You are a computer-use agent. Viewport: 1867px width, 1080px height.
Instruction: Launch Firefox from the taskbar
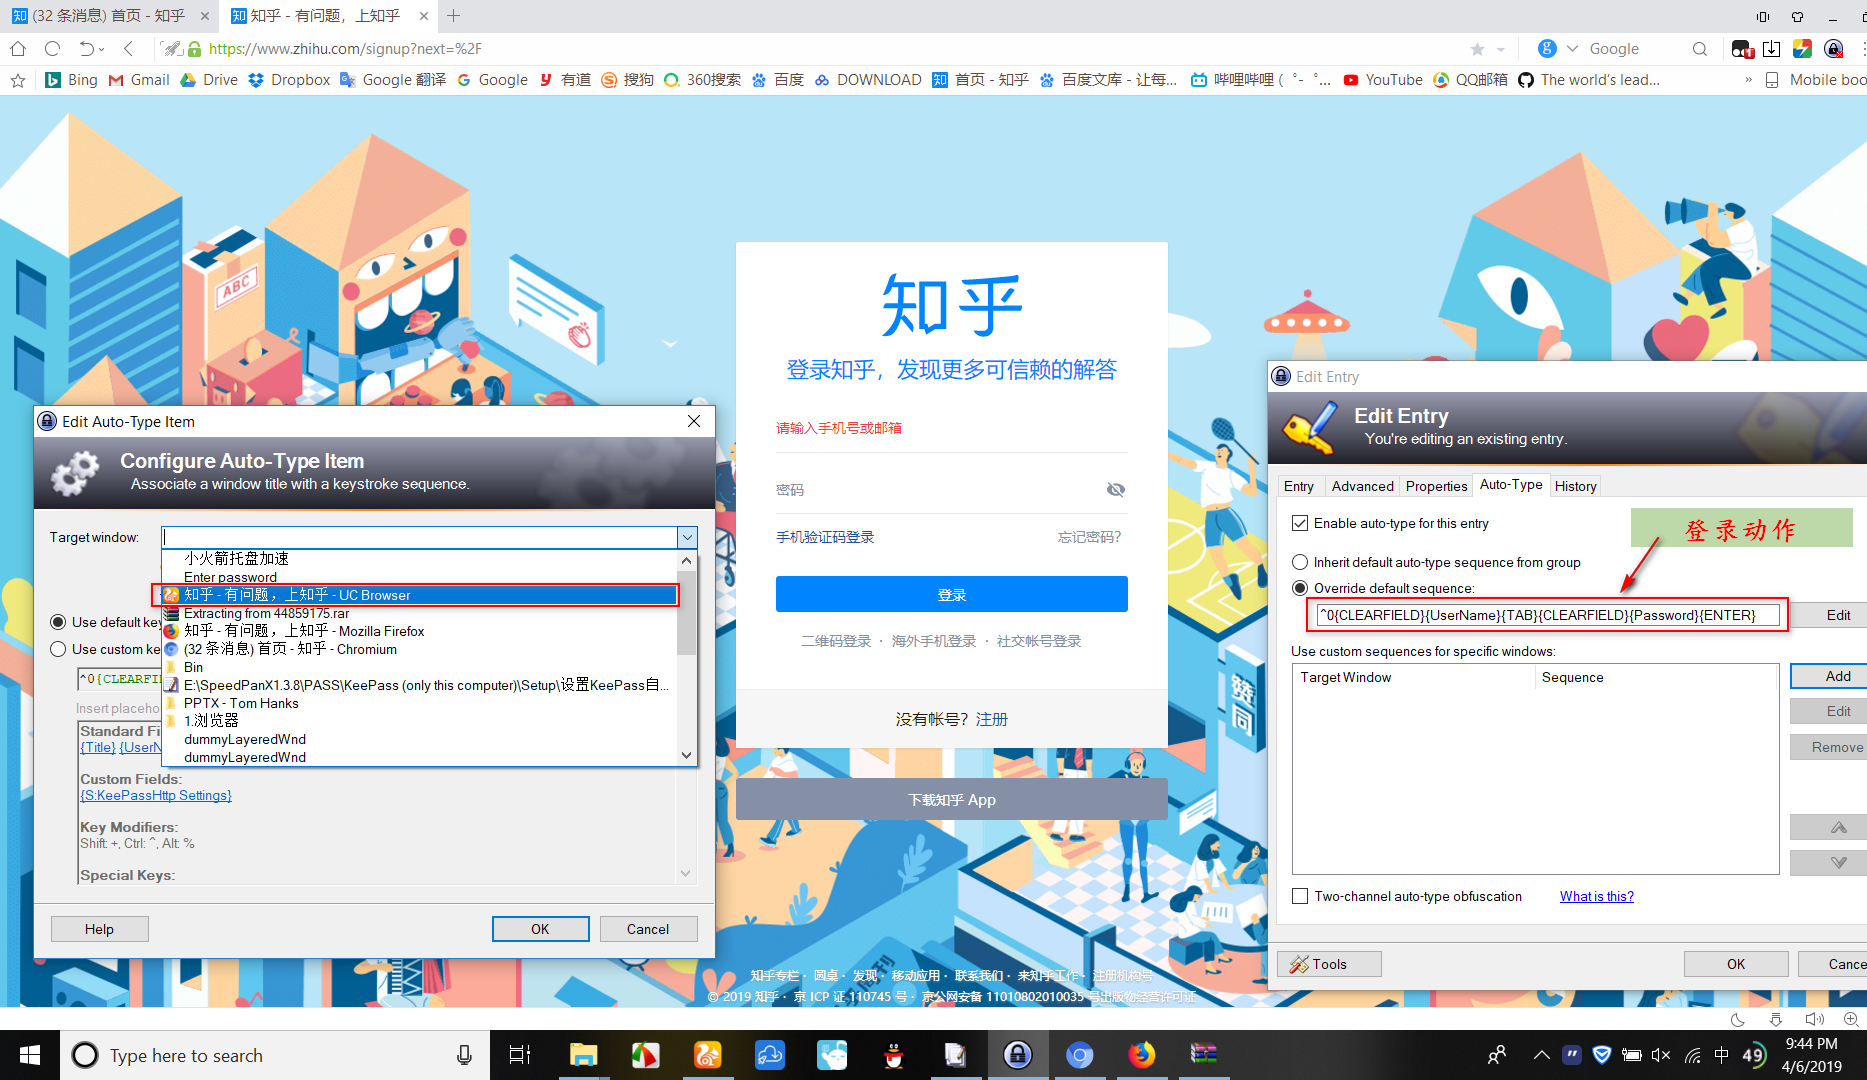tap(1142, 1054)
